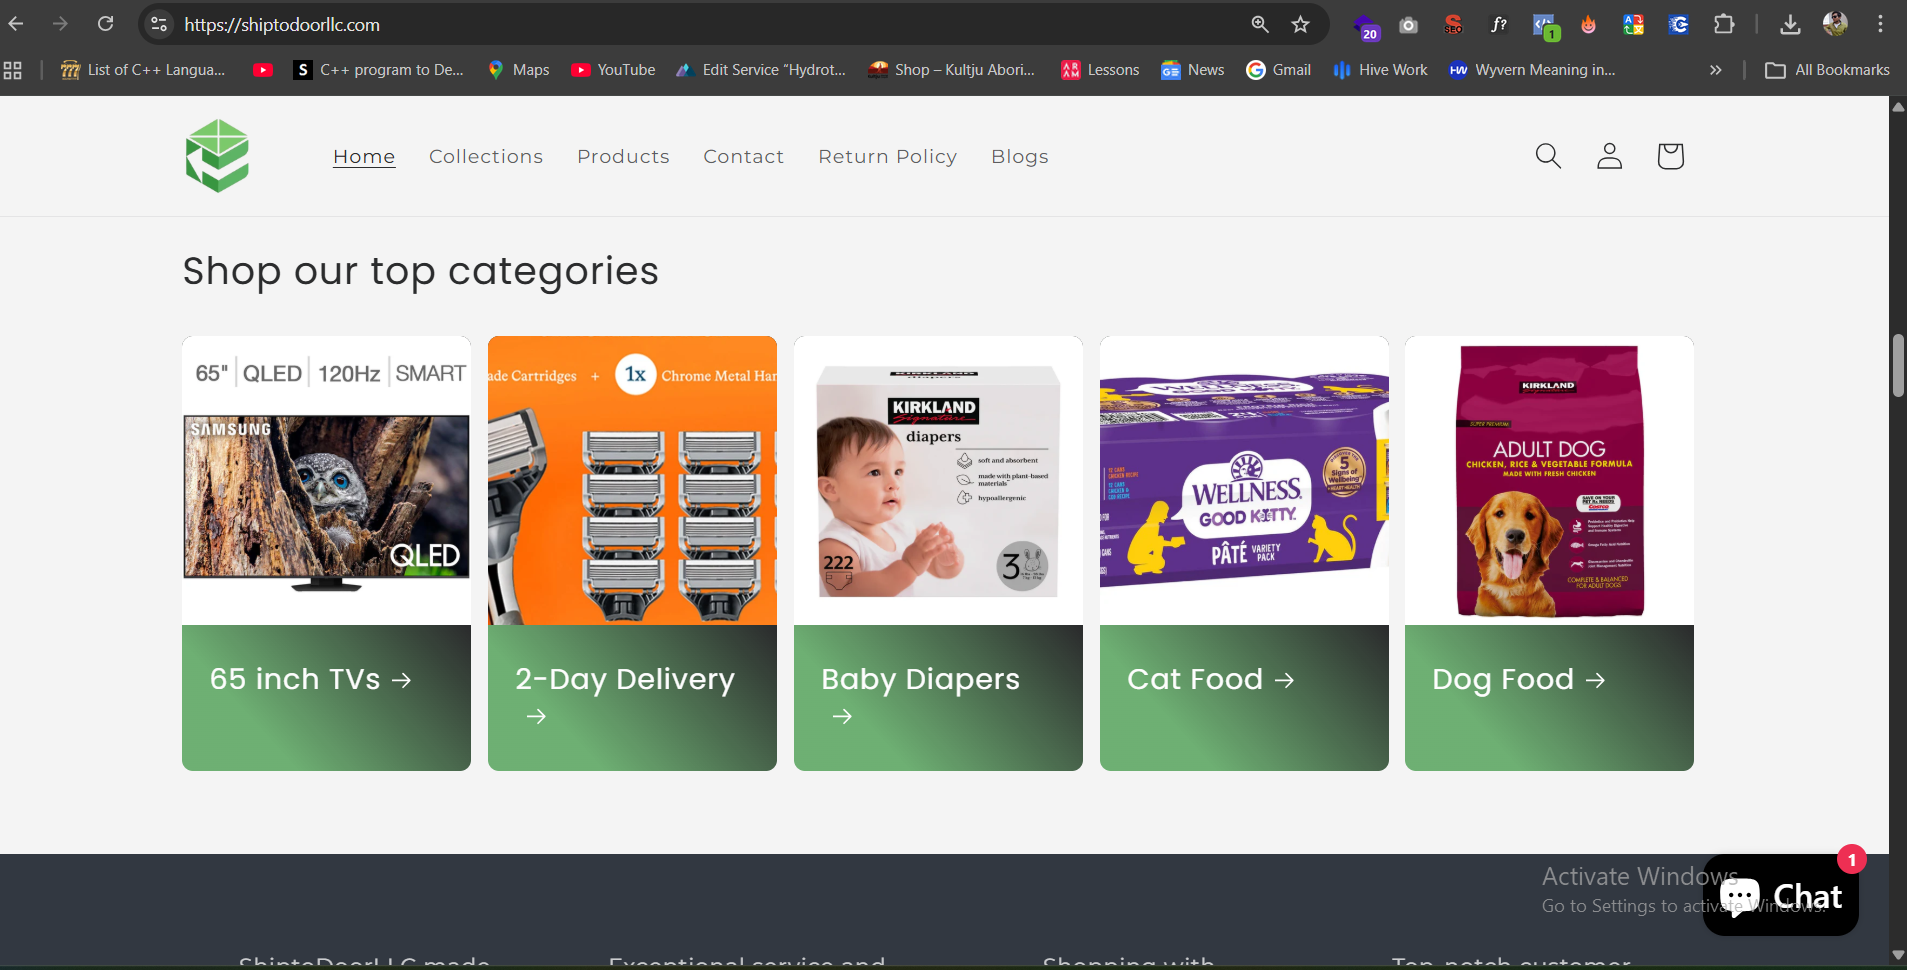Open the shopping cart icon
1907x970 pixels.
pyautogui.click(x=1670, y=156)
